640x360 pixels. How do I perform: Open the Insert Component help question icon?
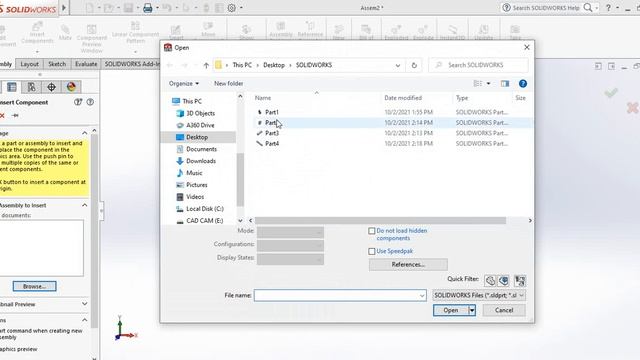pos(90,102)
